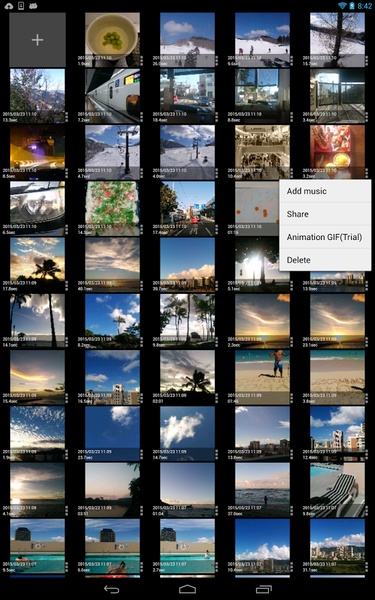Open the three-dot menu on the floral fabric video

pos(141,230)
